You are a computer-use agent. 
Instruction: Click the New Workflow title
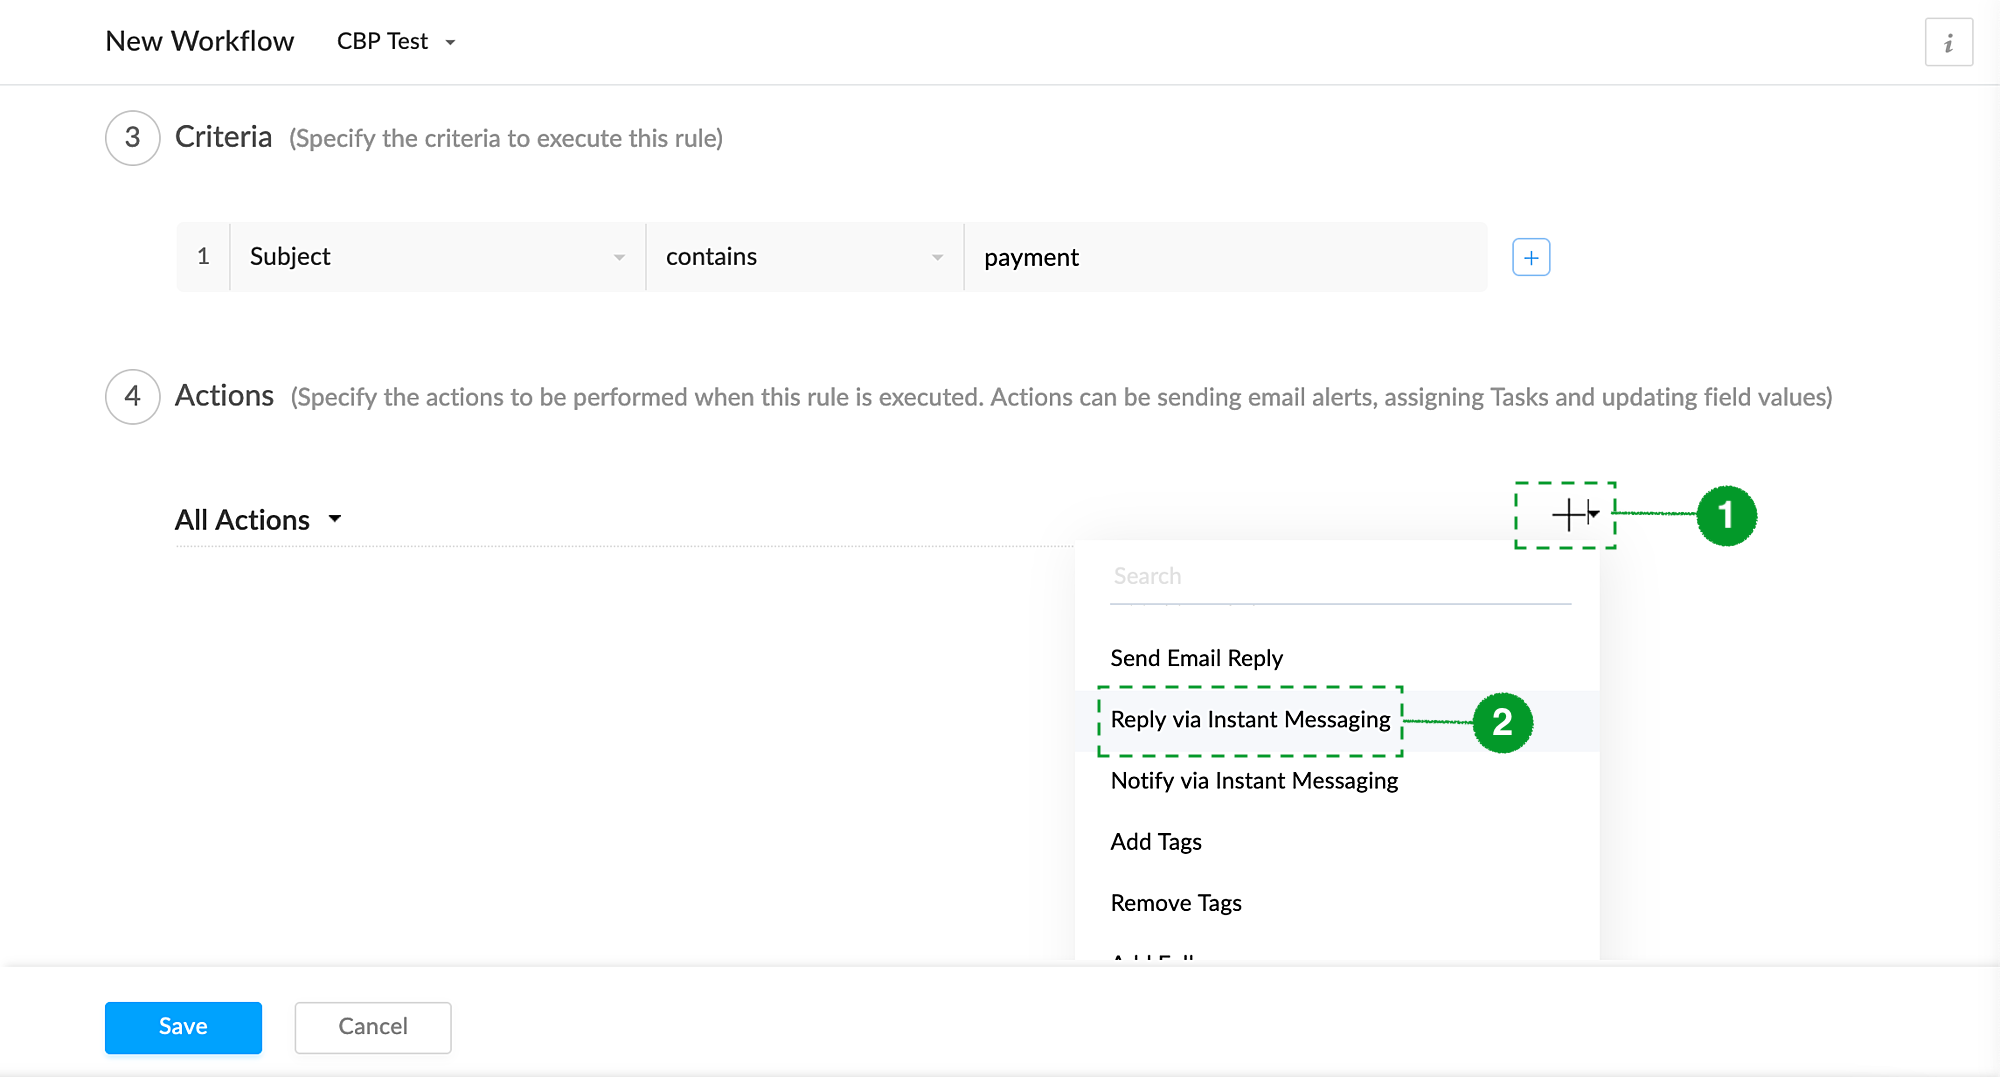(x=200, y=42)
